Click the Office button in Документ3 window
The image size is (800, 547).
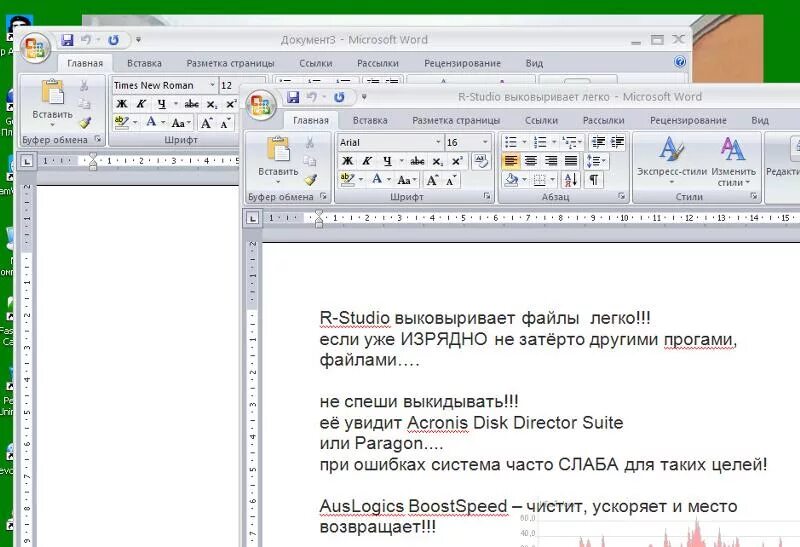[35, 47]
